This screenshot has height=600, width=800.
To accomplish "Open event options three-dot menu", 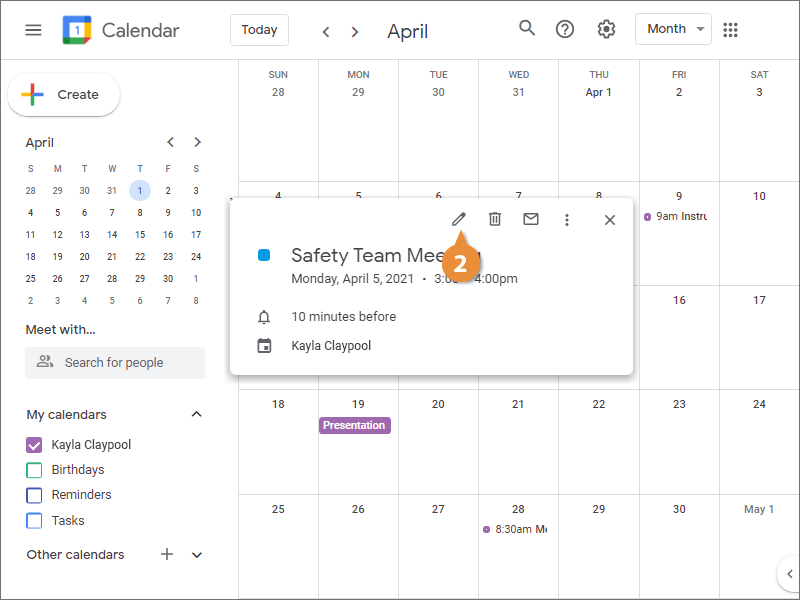I will pos(566,220).
